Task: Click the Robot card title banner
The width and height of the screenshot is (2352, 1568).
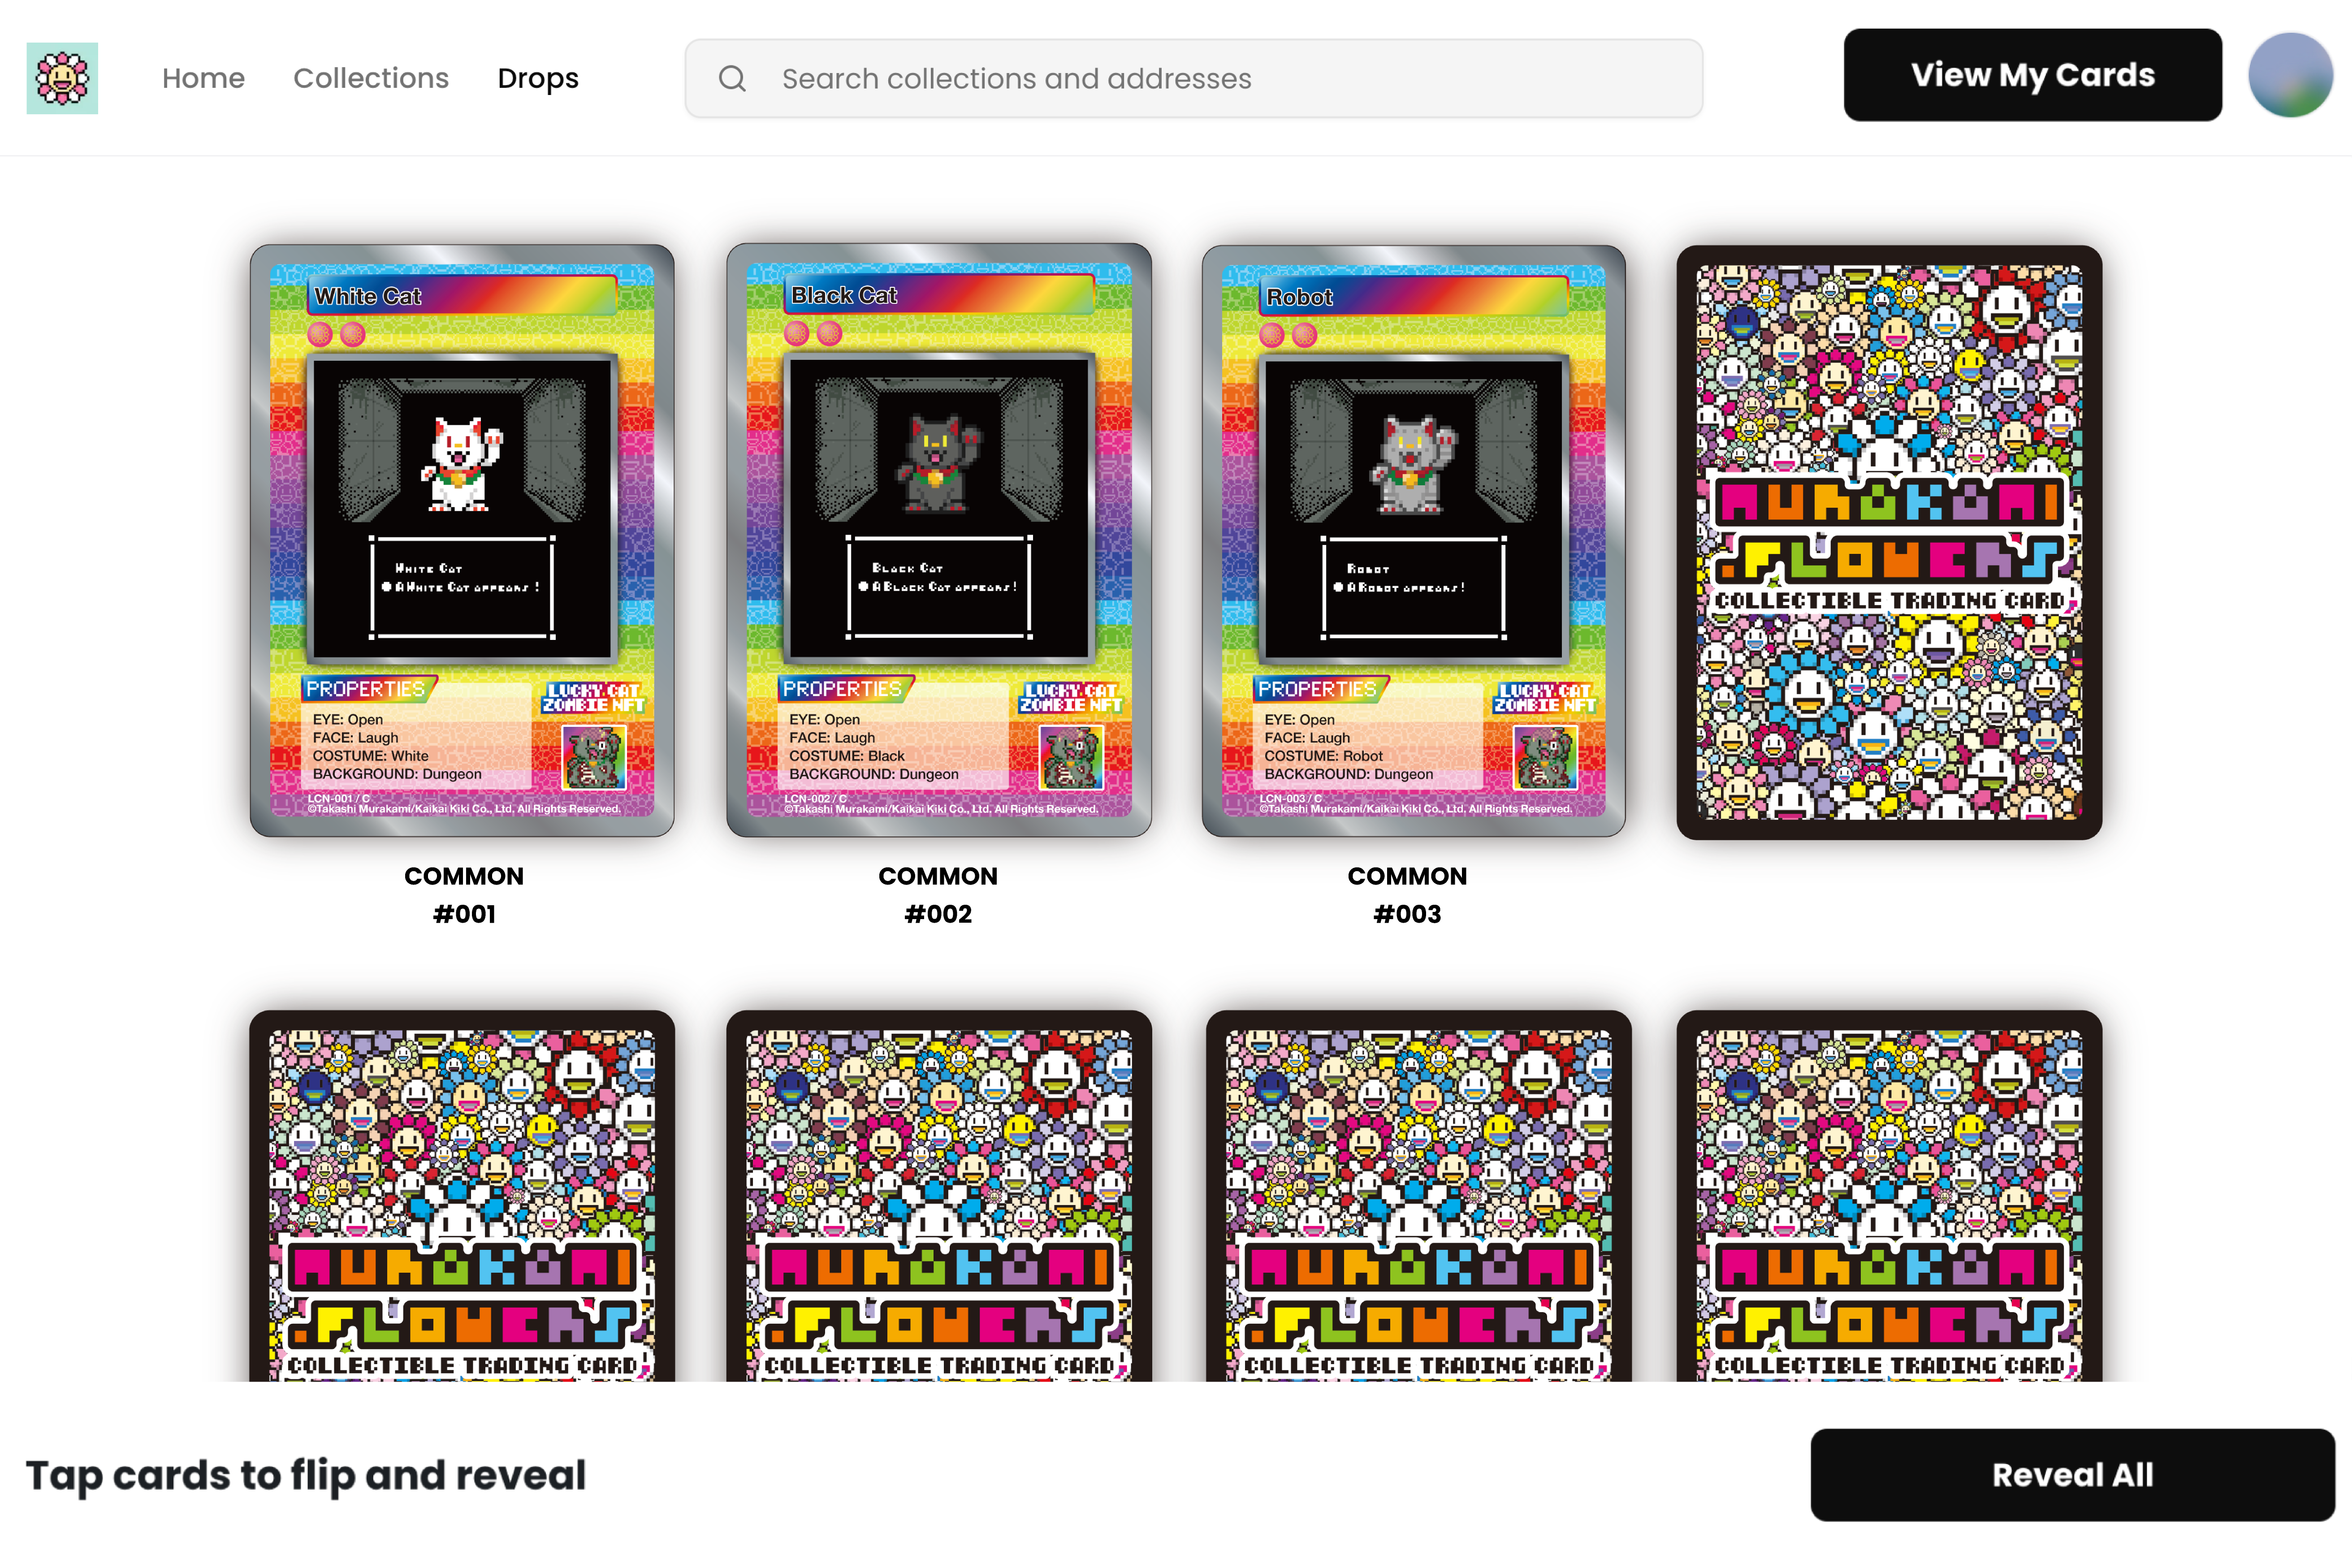Action: click(x=1413, y=296)
